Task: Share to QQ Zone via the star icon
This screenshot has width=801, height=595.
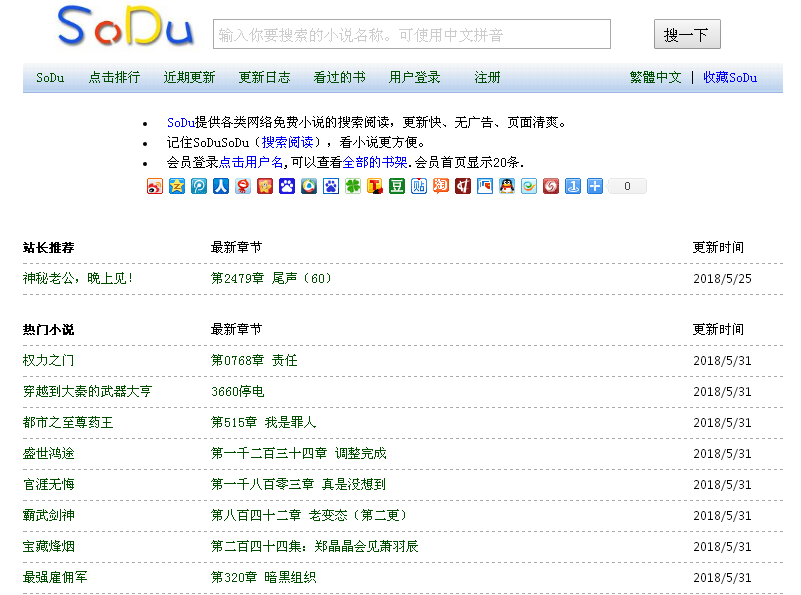Action: (176, 186)
